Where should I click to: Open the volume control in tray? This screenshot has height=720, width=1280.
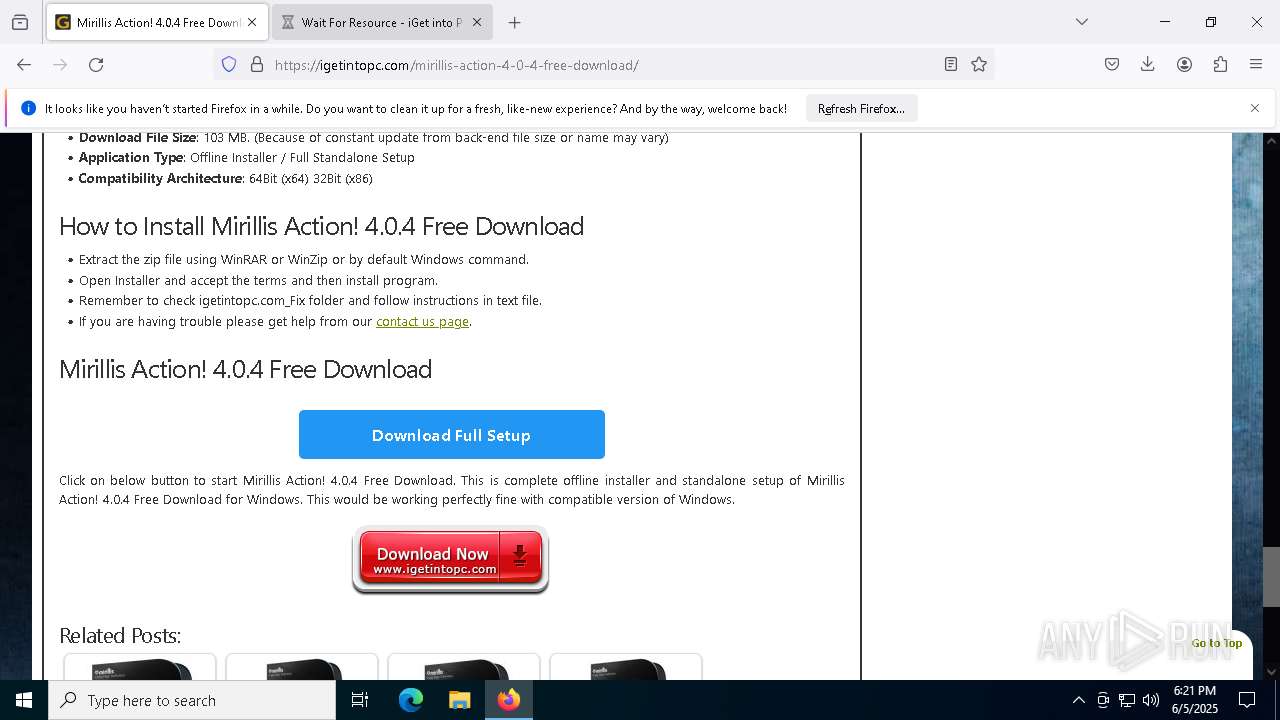tap(1151, 700)
